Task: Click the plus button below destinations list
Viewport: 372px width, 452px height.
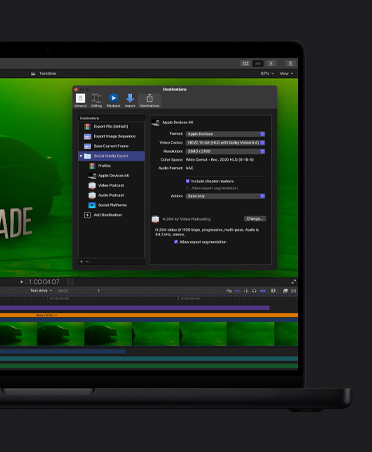Action: (81, 262)
